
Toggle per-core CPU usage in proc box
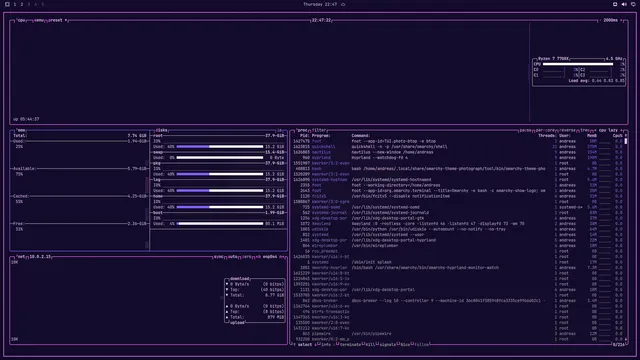click(x=545, y=130)
